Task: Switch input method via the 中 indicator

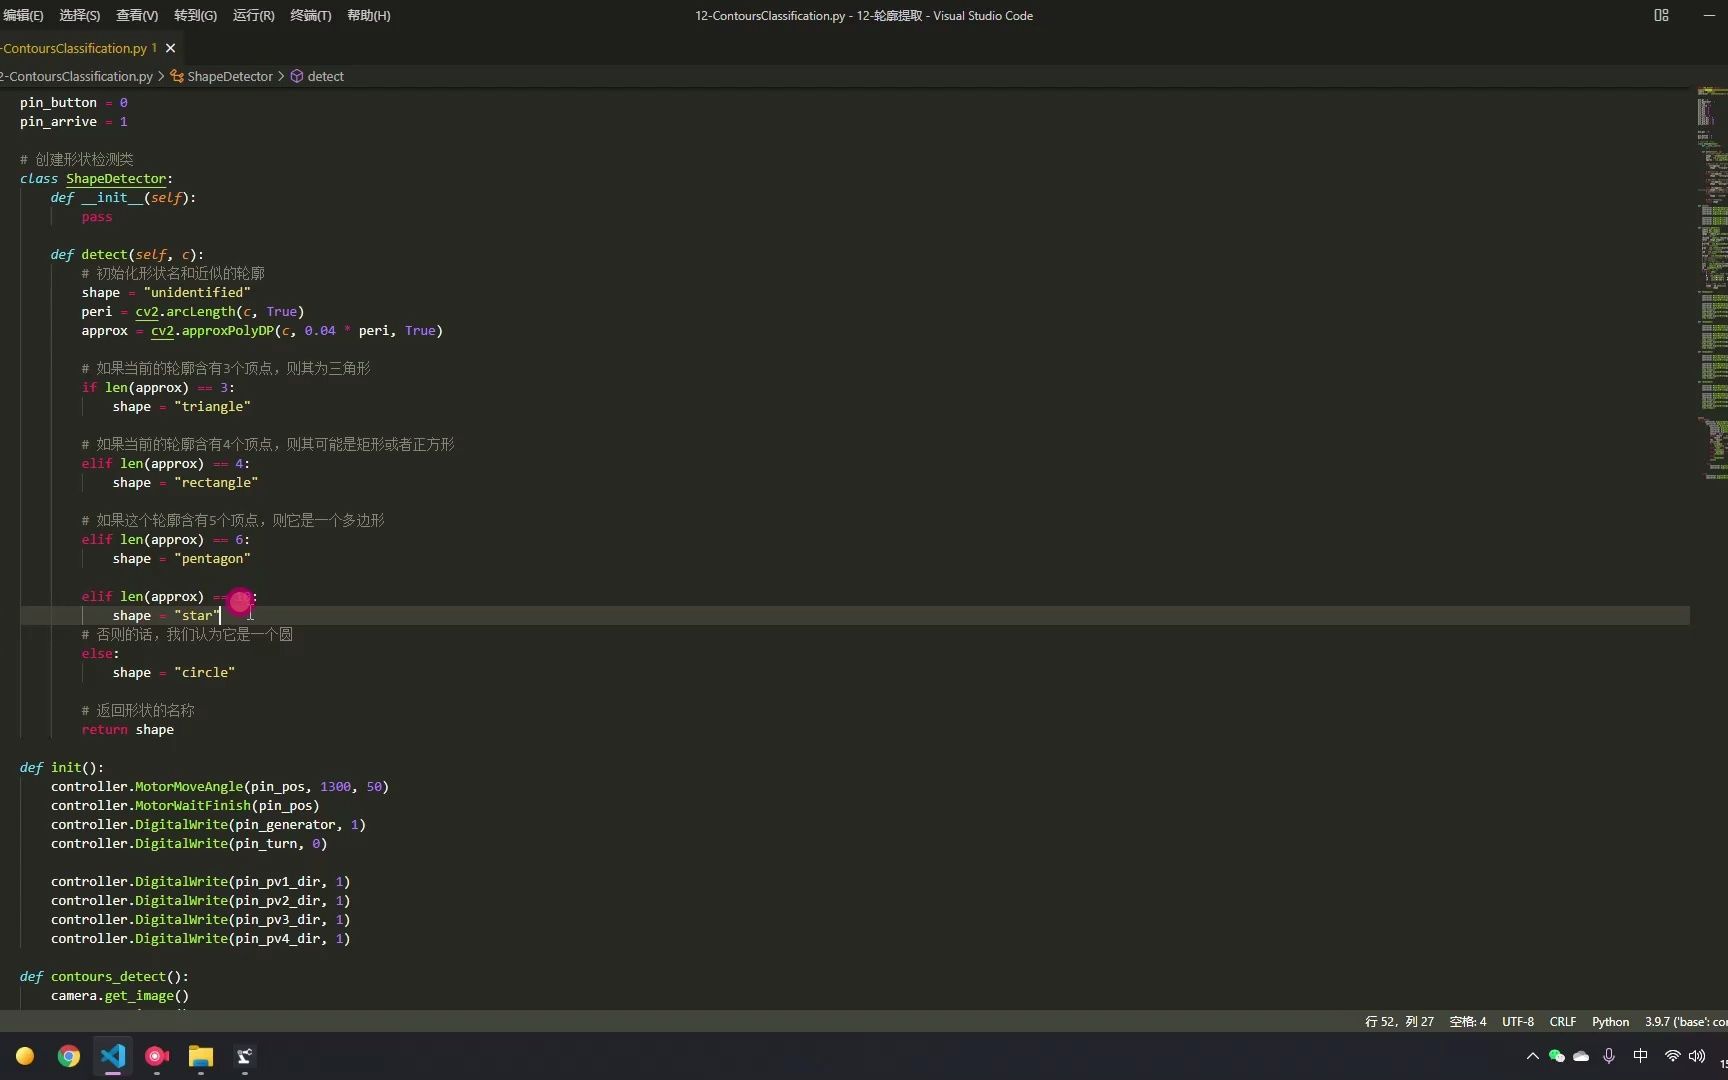Action: point(1640,1056)
